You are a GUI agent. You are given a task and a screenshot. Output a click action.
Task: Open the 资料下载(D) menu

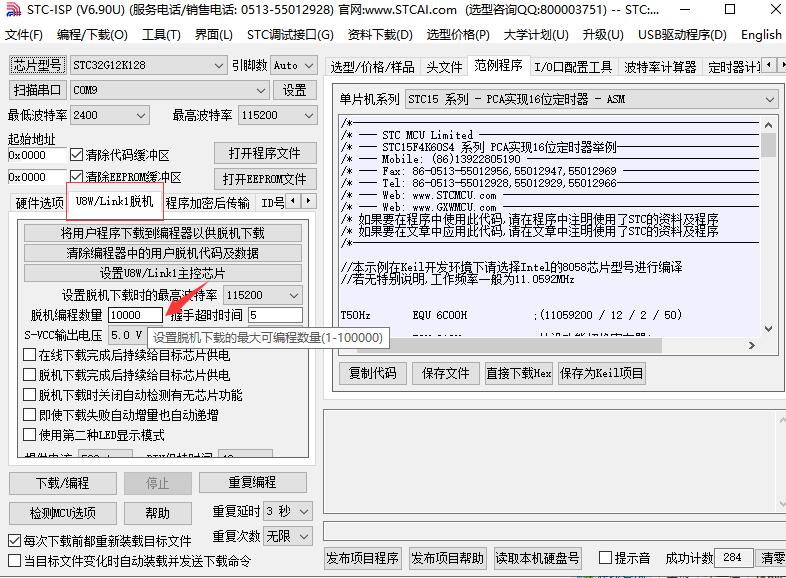(373, 34)
